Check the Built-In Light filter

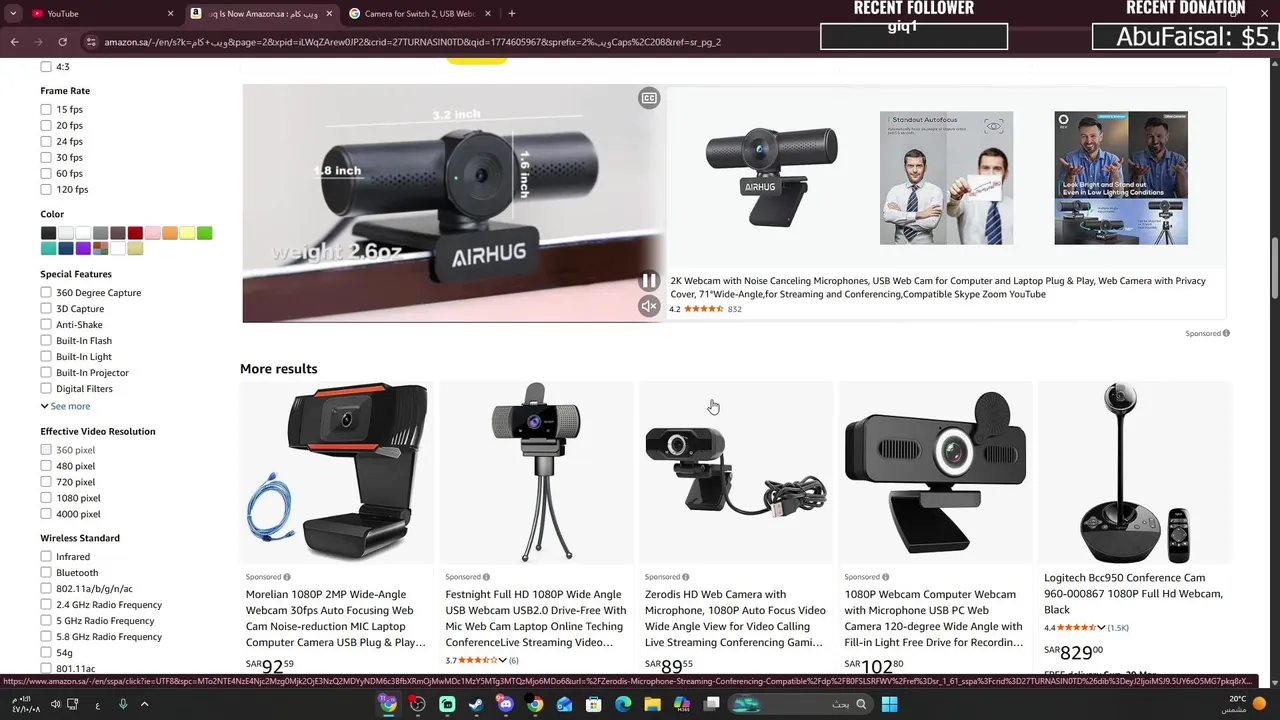[46, 356]
